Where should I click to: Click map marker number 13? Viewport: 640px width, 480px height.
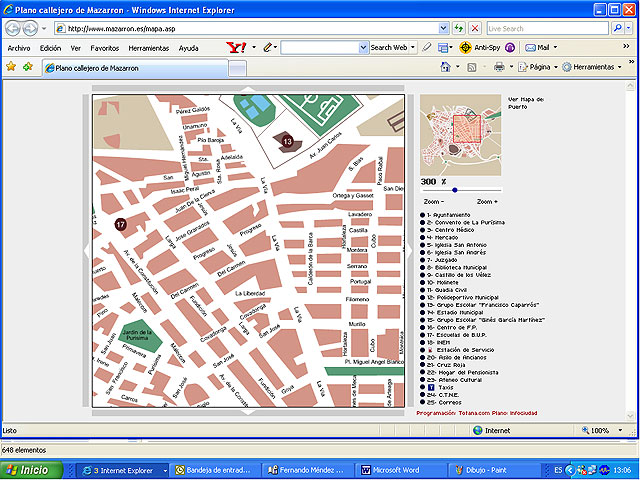point(287,142)
